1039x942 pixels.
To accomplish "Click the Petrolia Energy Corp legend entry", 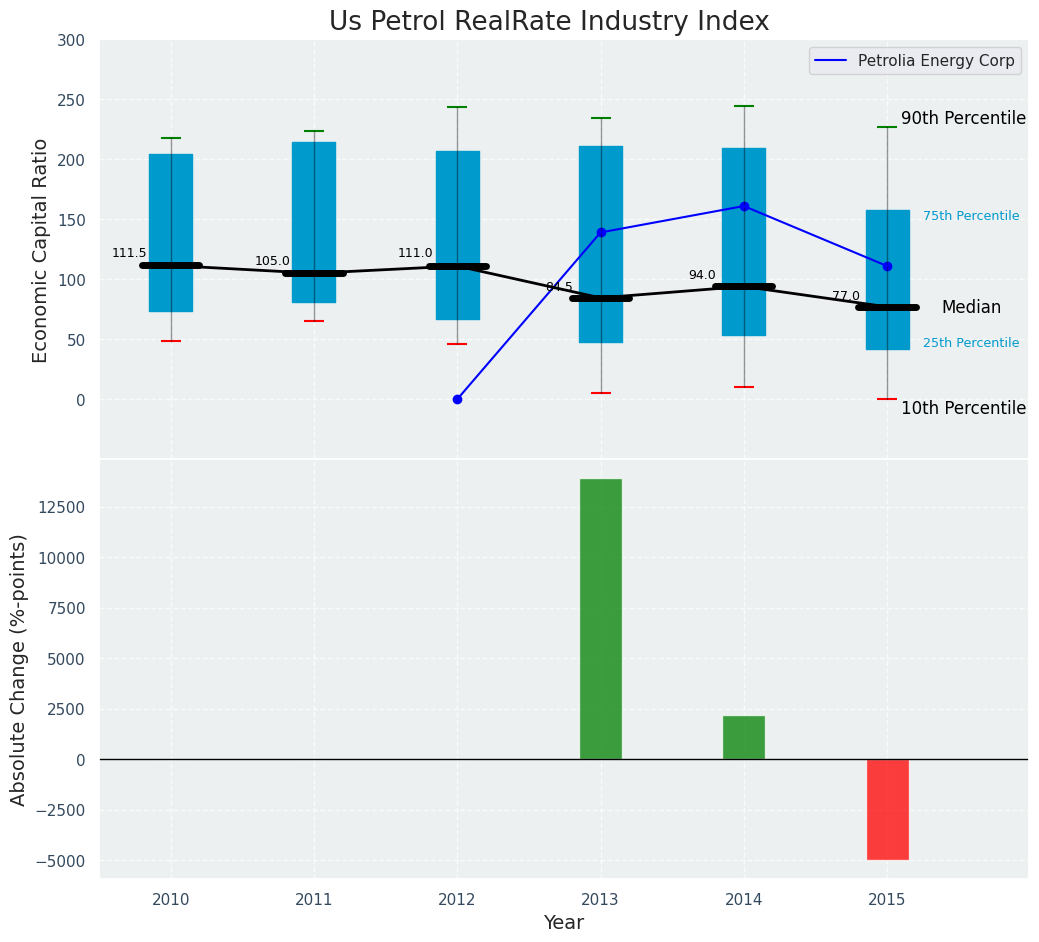I will click(915, 61).
